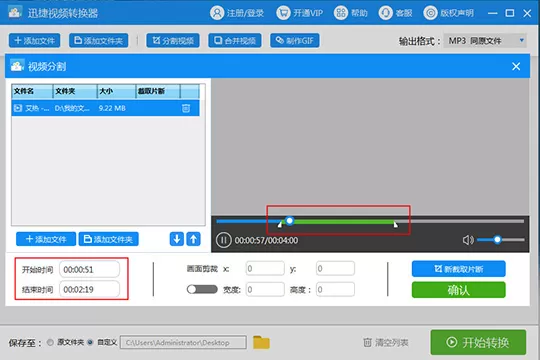Screen dimensions: 540x360
Task: Delete the file using the trash icon
Action: (186, 108)
